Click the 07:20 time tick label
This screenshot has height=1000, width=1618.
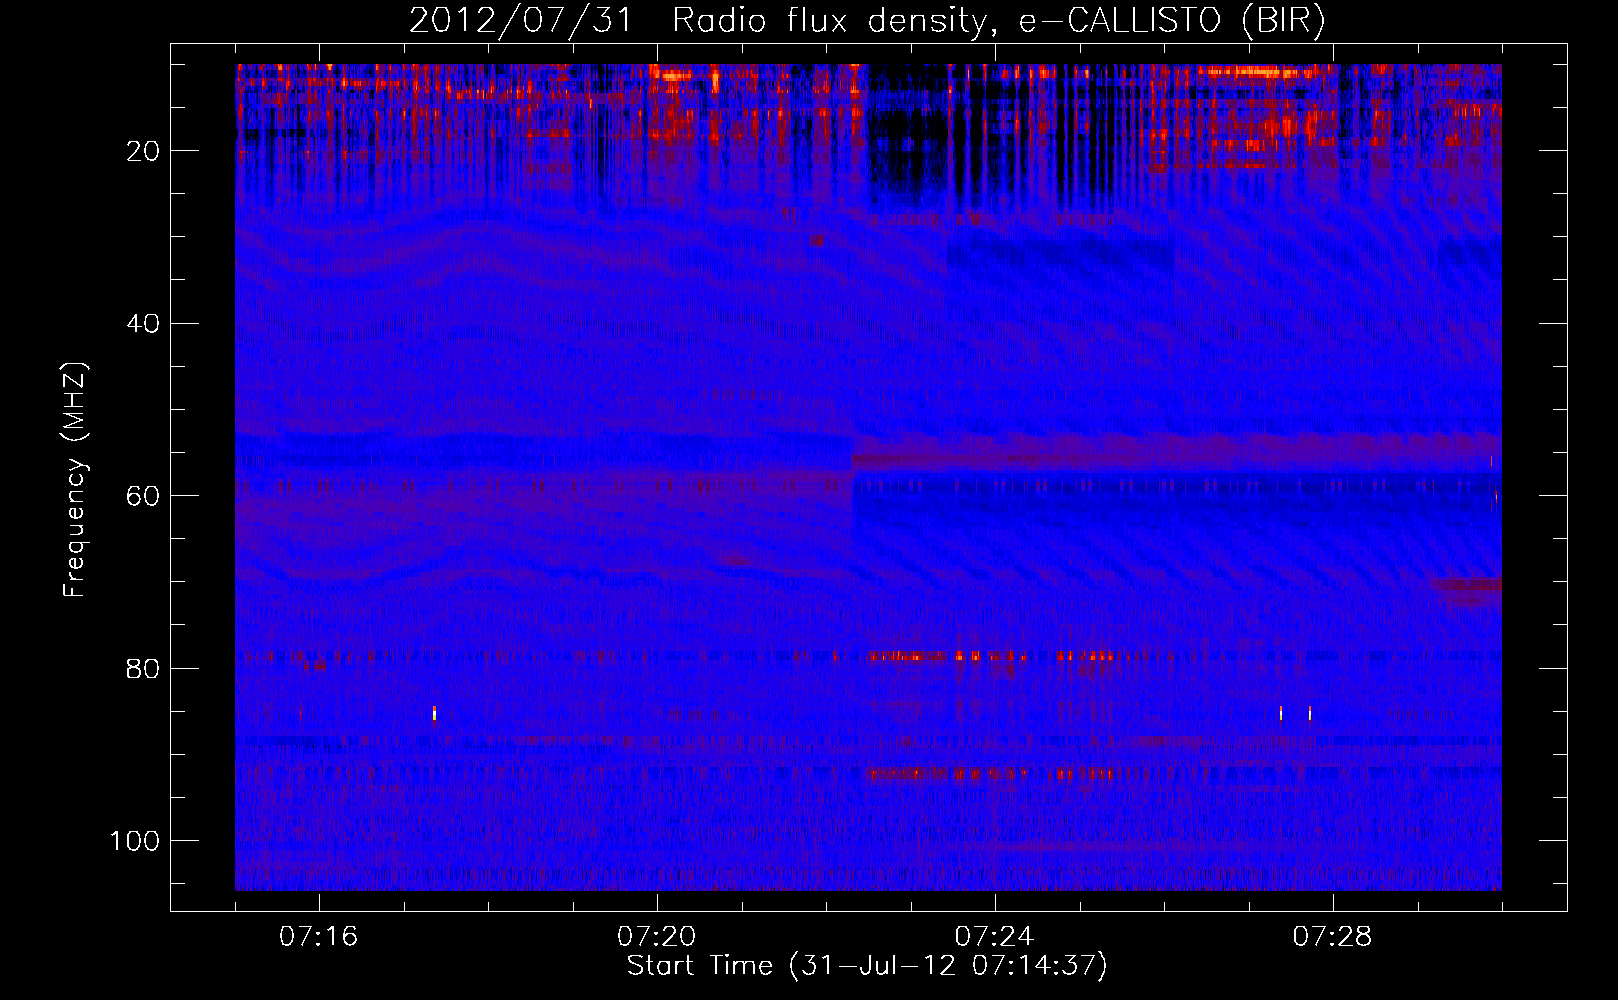656,936
